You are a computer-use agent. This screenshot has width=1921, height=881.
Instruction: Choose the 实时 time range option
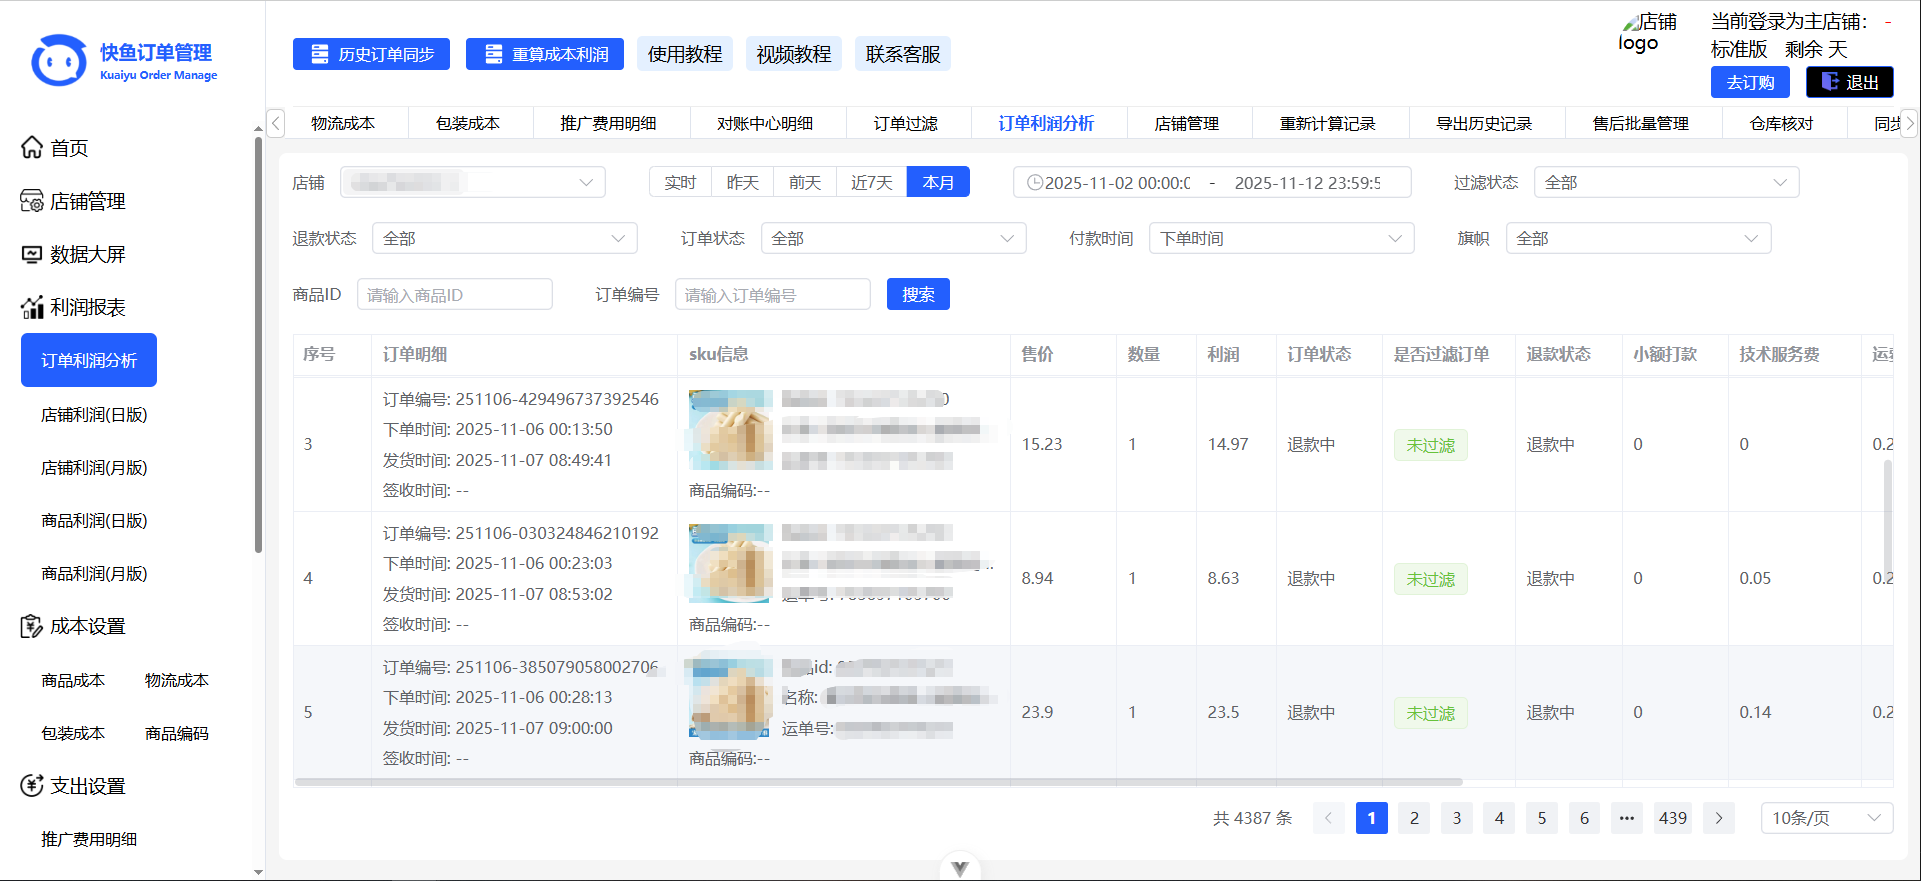tap(680, 183)
